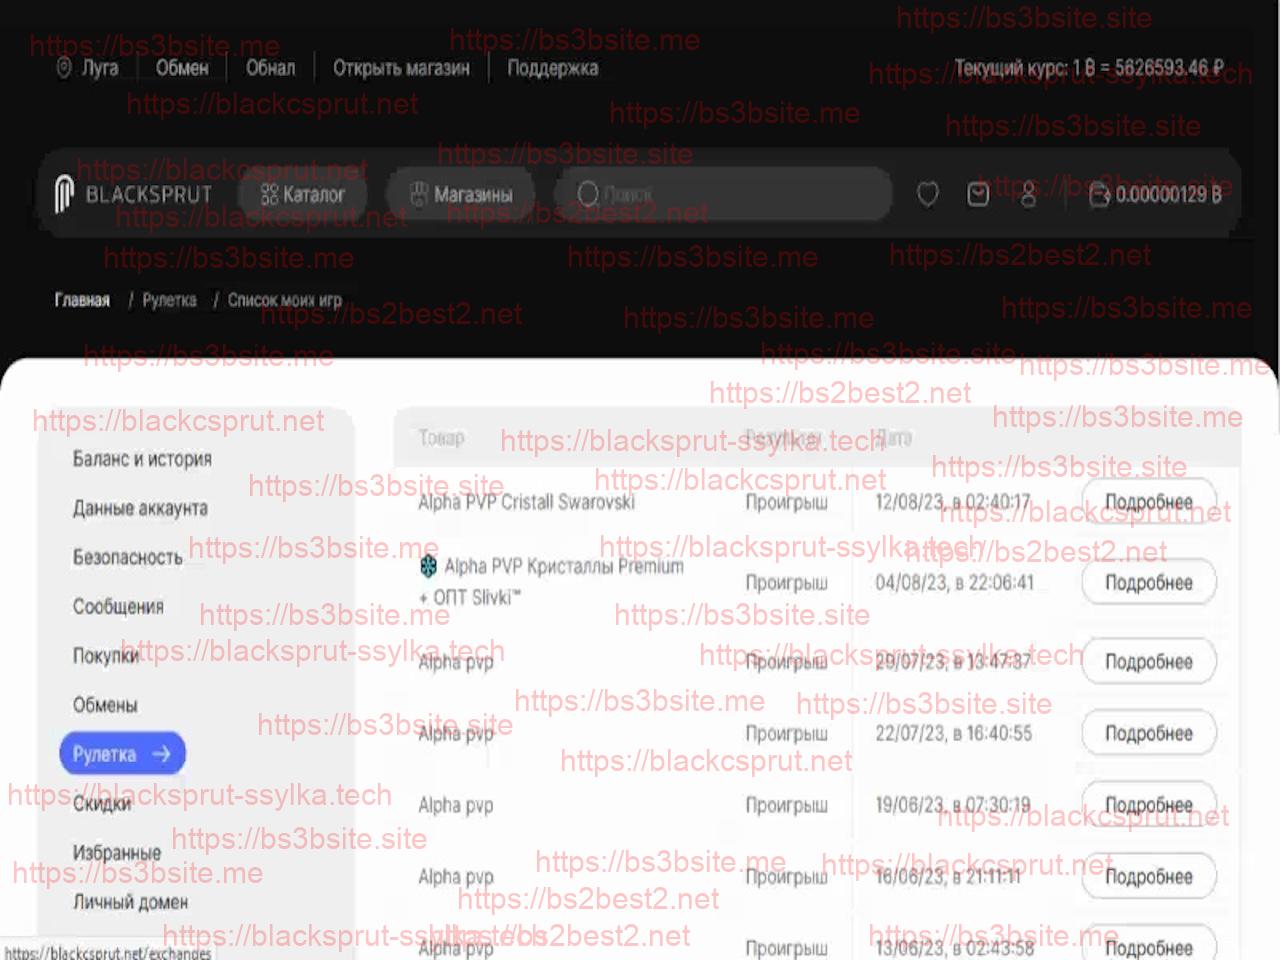This screenshot has height=960, width=1280.
Task: Open the Обмен link in top bar
Action: (x=182, y=68)
